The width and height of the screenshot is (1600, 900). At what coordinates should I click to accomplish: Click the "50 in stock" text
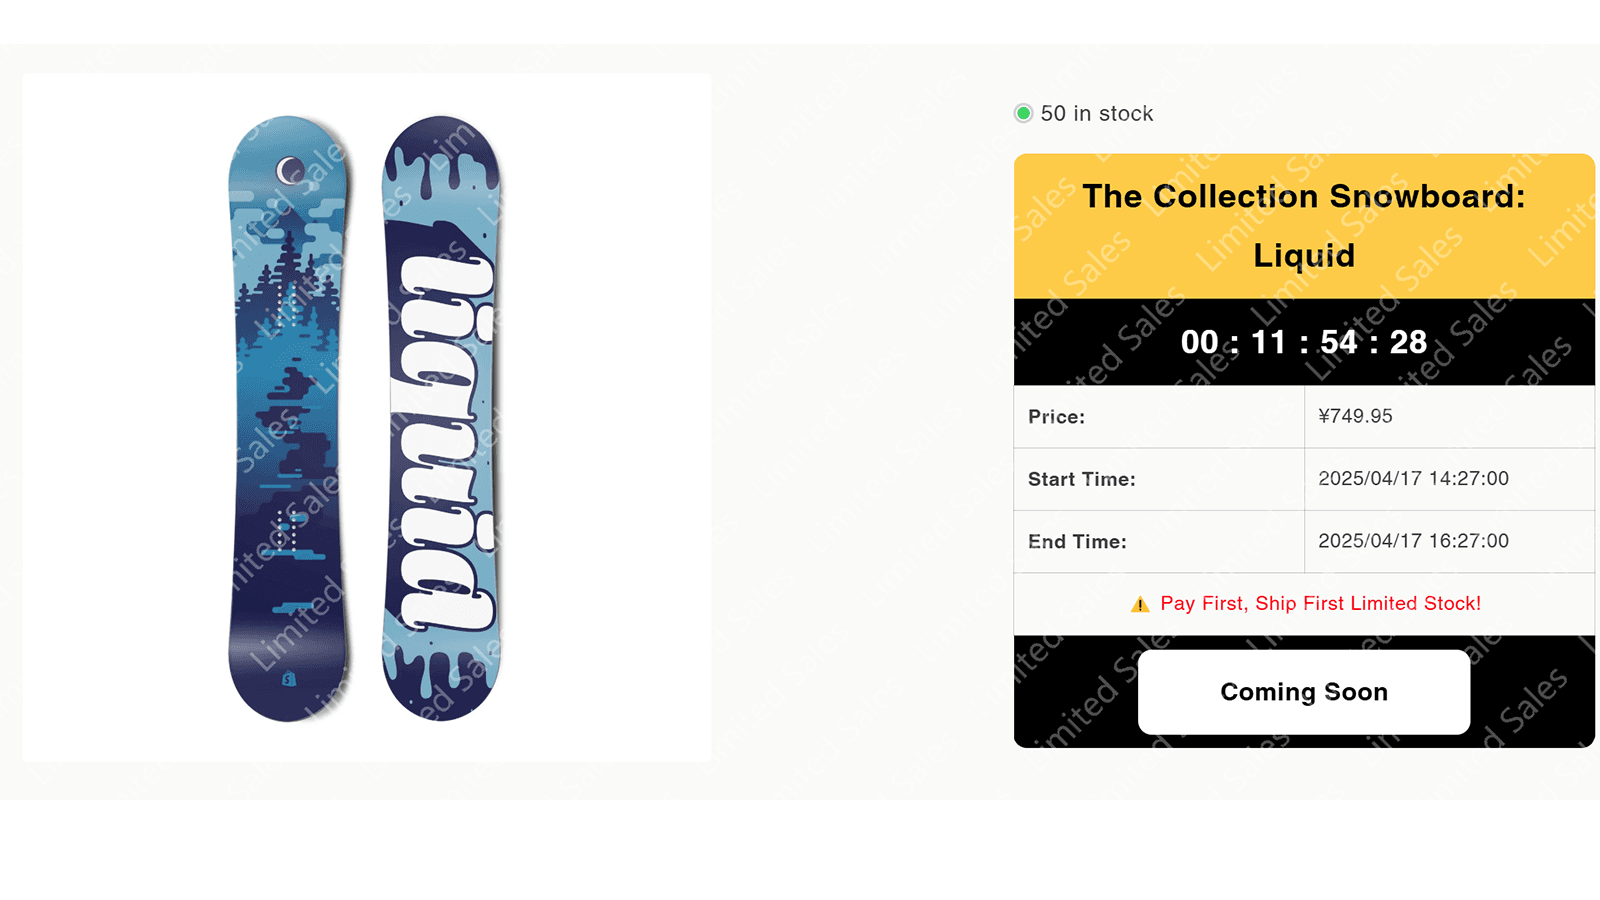1097,114
